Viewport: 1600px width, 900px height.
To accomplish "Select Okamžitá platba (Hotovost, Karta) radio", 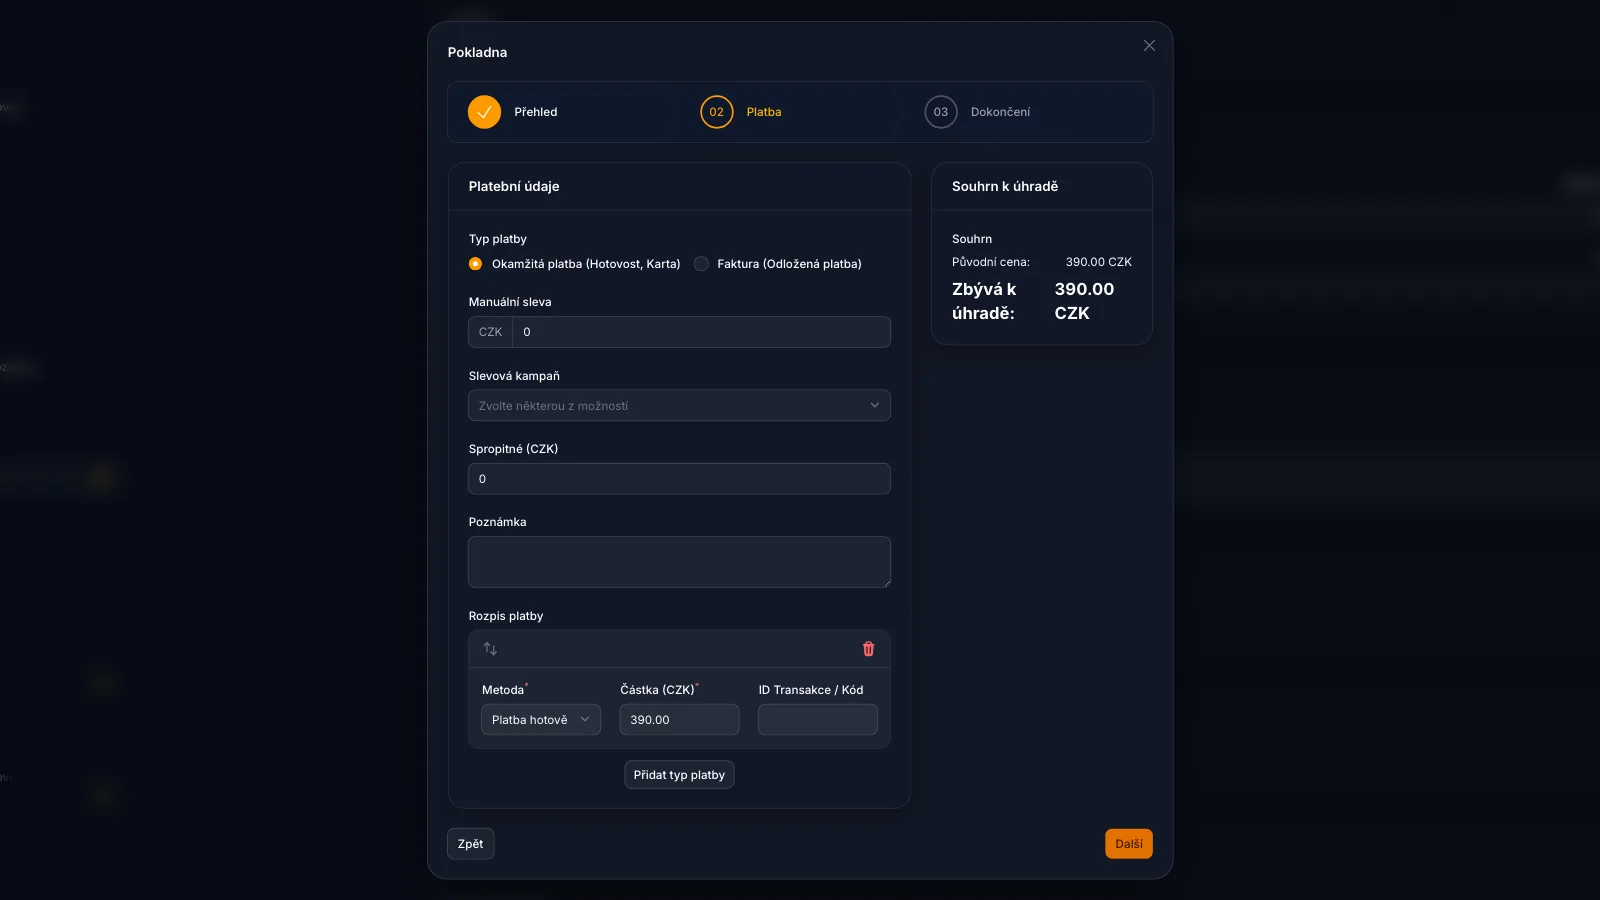I will [x=476, y=264].
